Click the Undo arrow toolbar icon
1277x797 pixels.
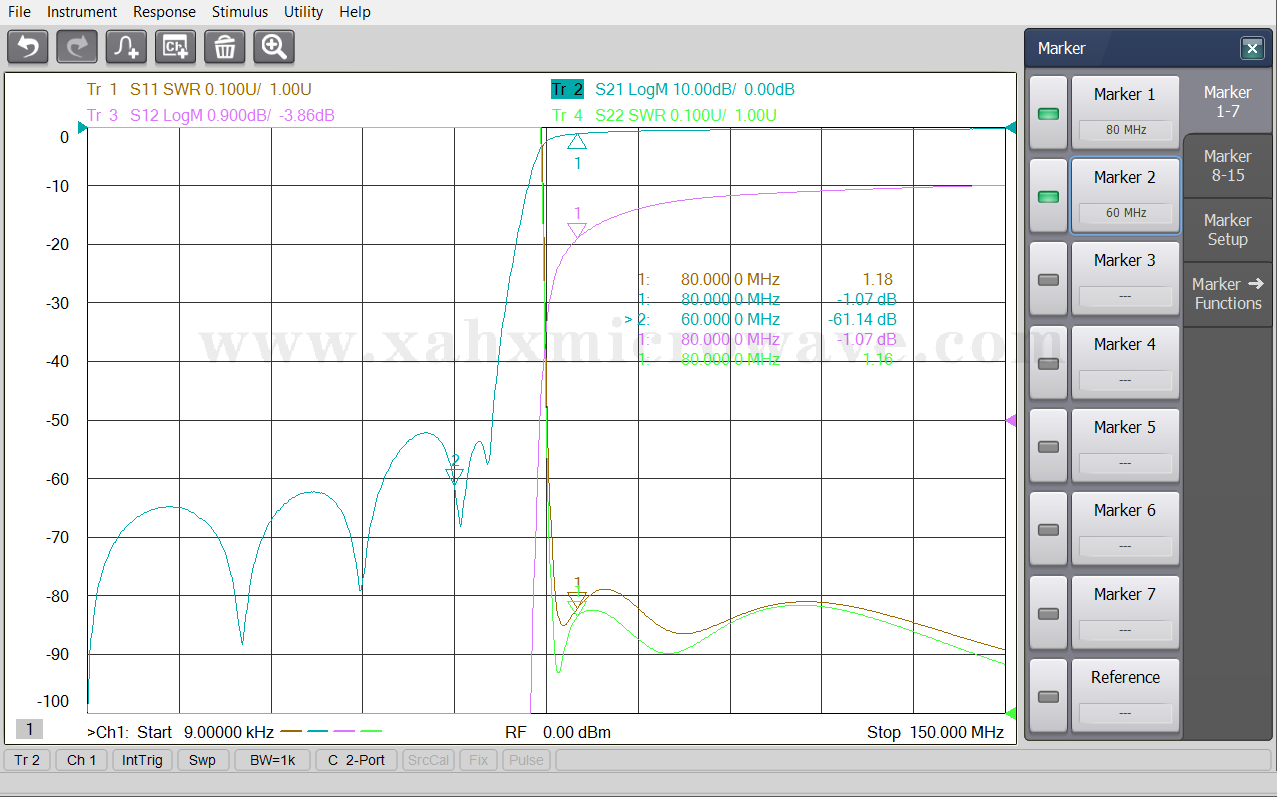28,46
